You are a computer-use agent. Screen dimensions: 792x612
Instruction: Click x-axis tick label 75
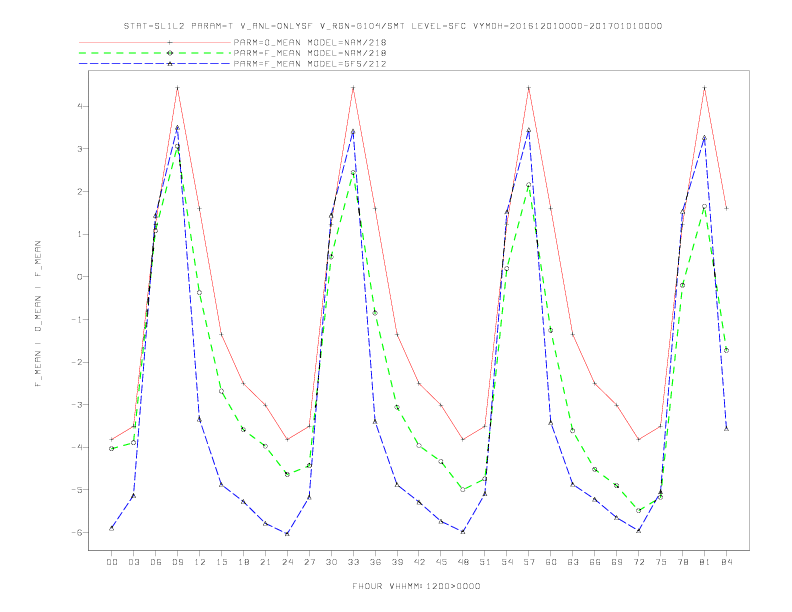click(661, 562)
